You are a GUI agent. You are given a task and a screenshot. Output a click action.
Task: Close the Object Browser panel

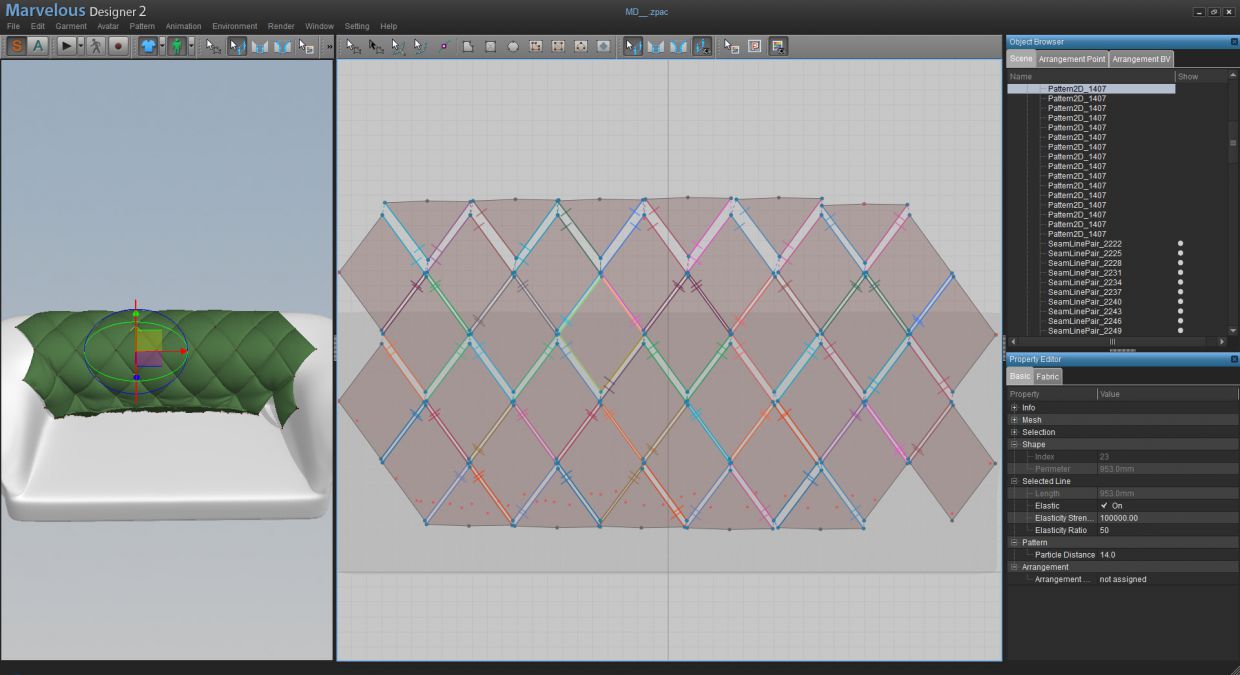pos(1233,42)
